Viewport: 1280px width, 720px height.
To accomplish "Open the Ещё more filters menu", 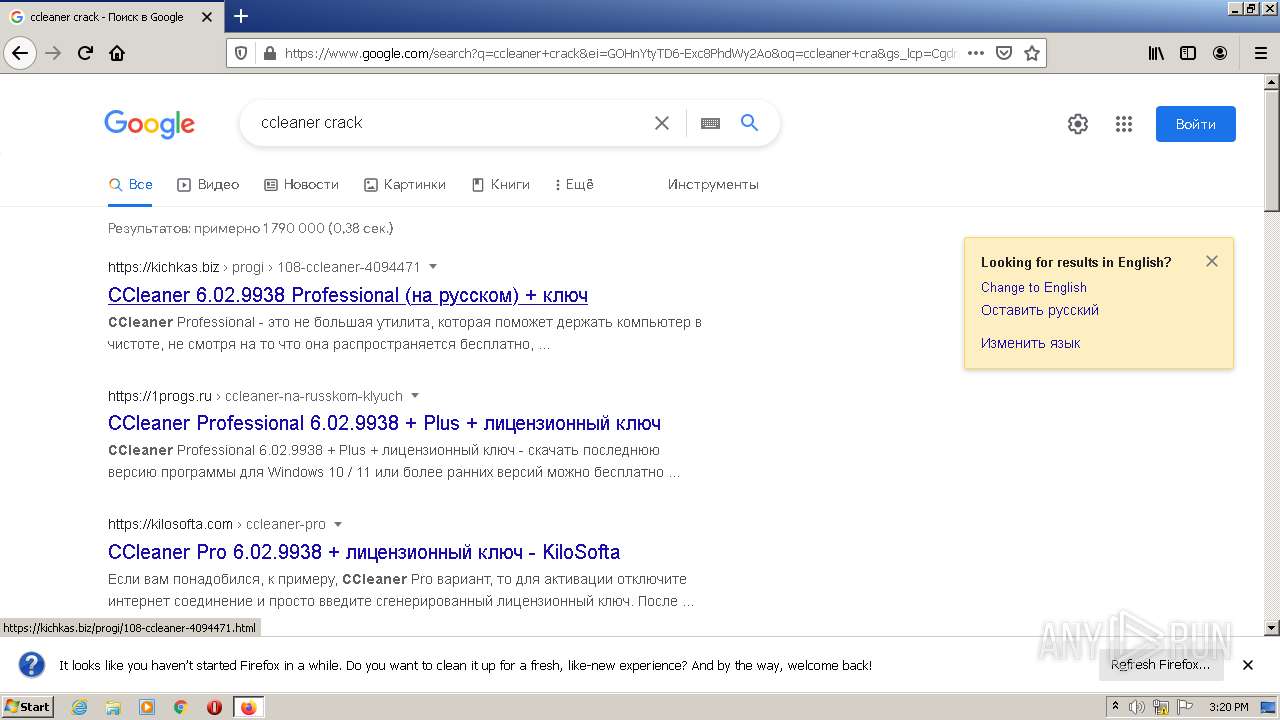I will click(x=574, y=184).
